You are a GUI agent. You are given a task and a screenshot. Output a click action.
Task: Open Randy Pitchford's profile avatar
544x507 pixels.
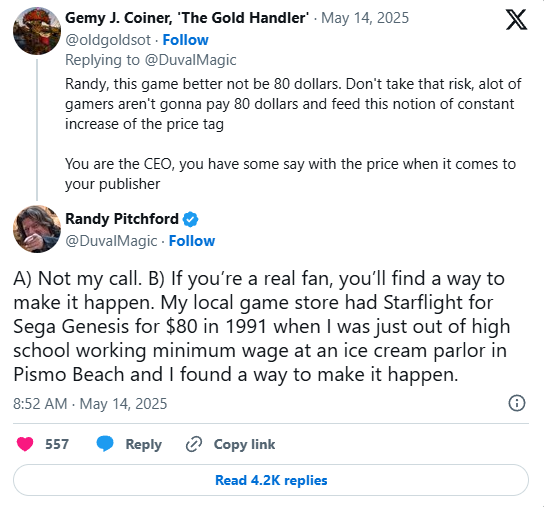(37, 229)
